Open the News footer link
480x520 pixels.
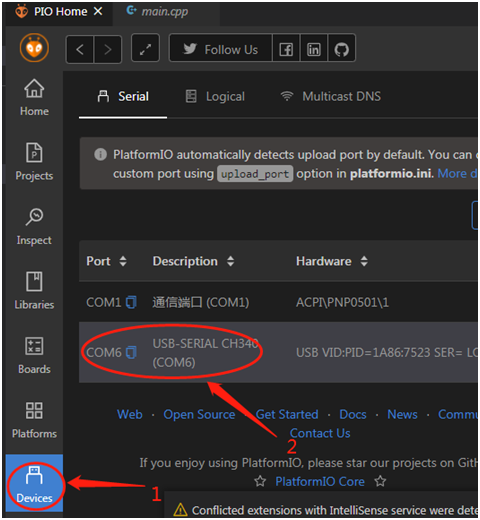pos(402,414)
